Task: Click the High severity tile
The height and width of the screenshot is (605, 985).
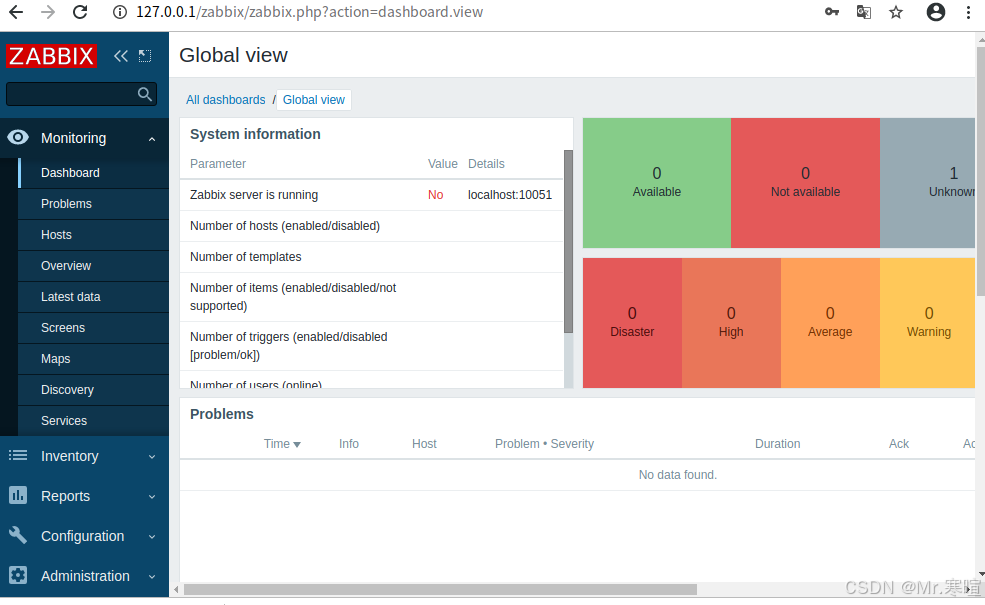Action: click(731, 323)
